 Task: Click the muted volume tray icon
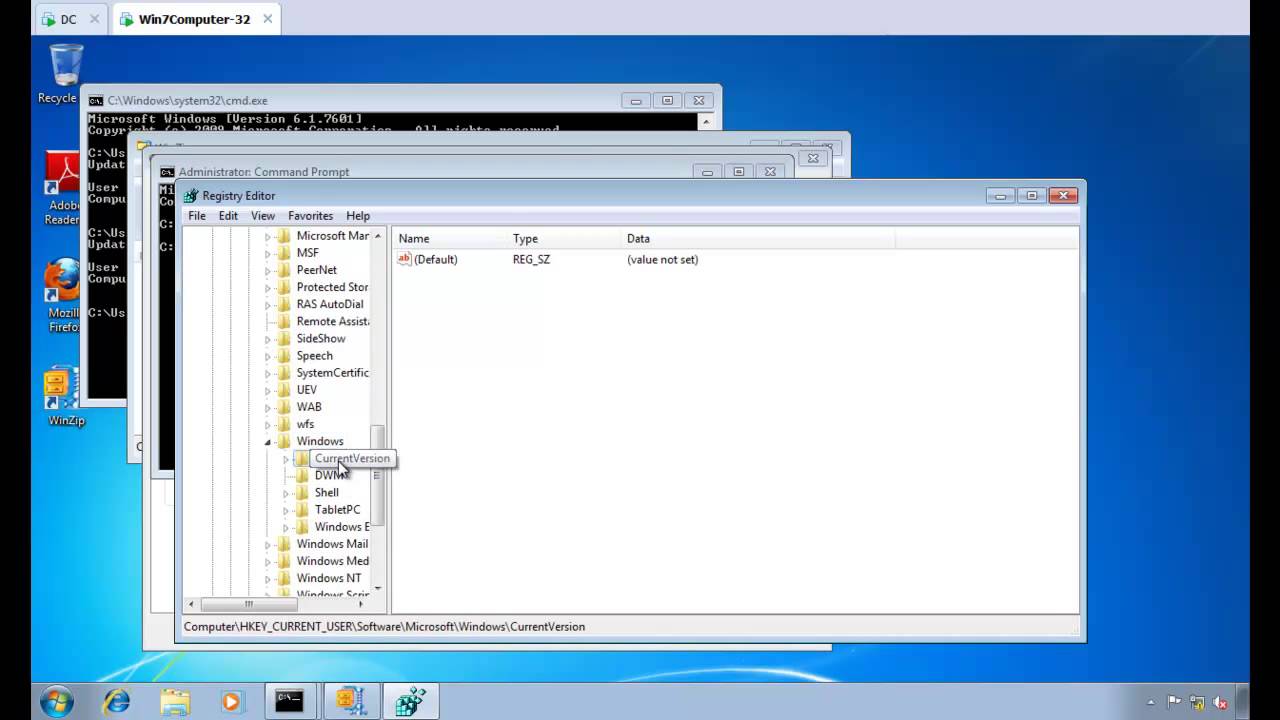(1219, 702)
